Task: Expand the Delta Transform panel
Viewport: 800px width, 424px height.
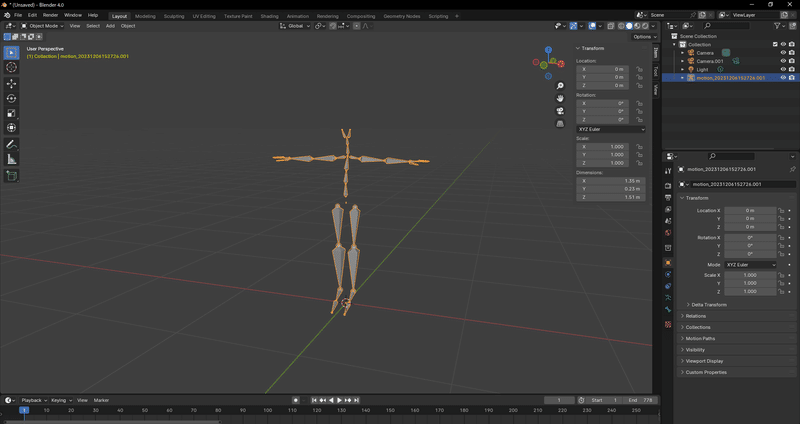Action: (708, 305)
